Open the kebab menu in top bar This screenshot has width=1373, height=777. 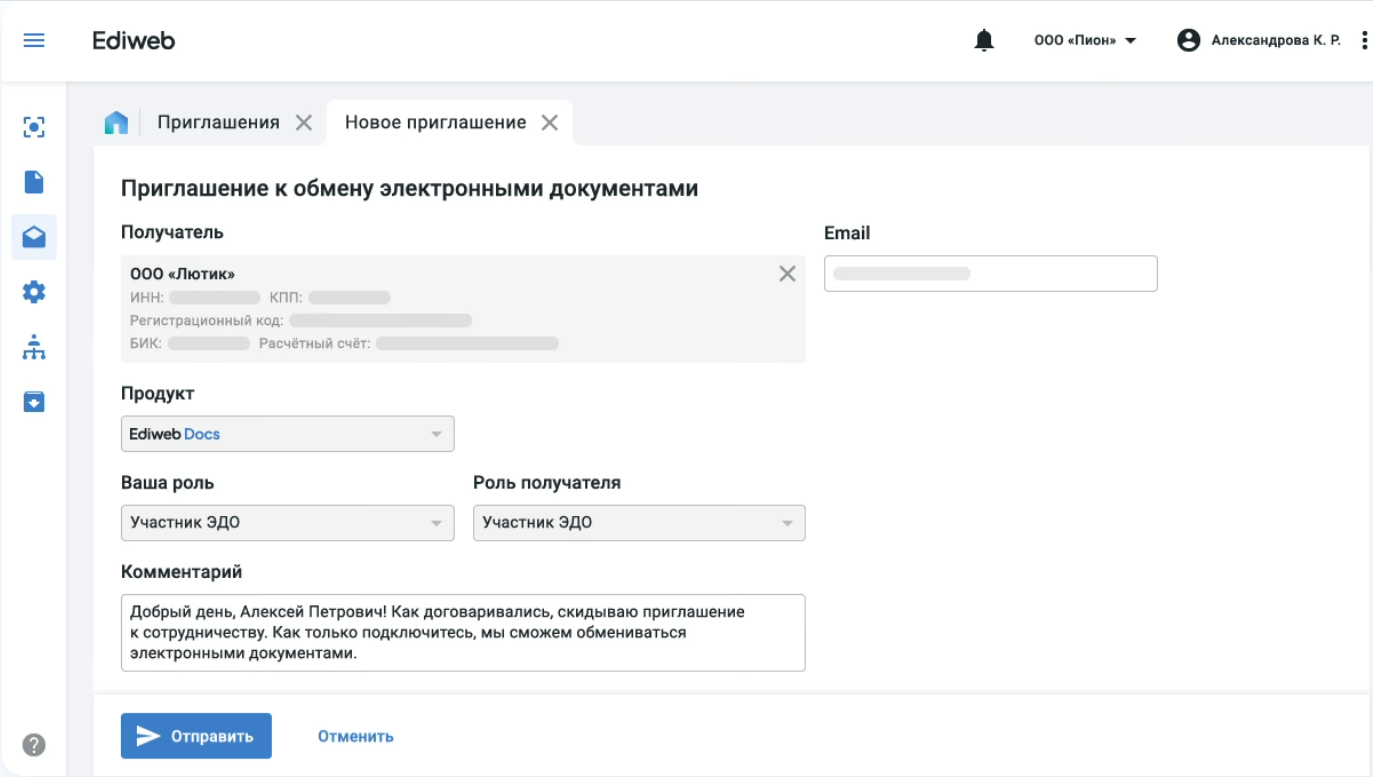[1362, 40]
